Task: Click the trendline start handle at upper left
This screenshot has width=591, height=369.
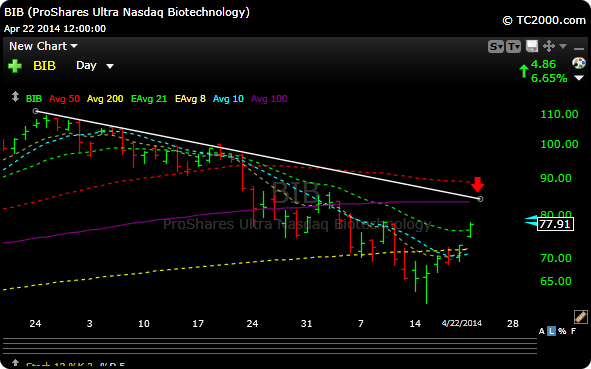Action: click(x=35, y=111)
